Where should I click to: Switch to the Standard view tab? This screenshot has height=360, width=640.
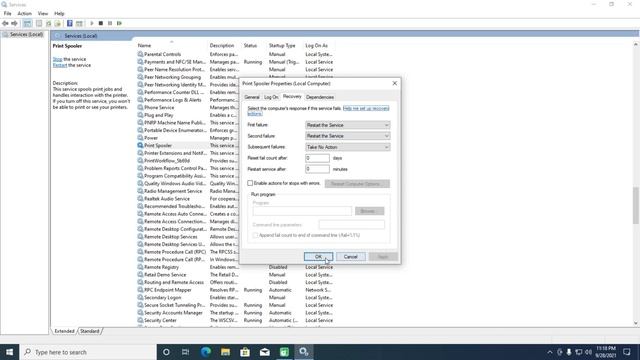[x=90, y=331]
